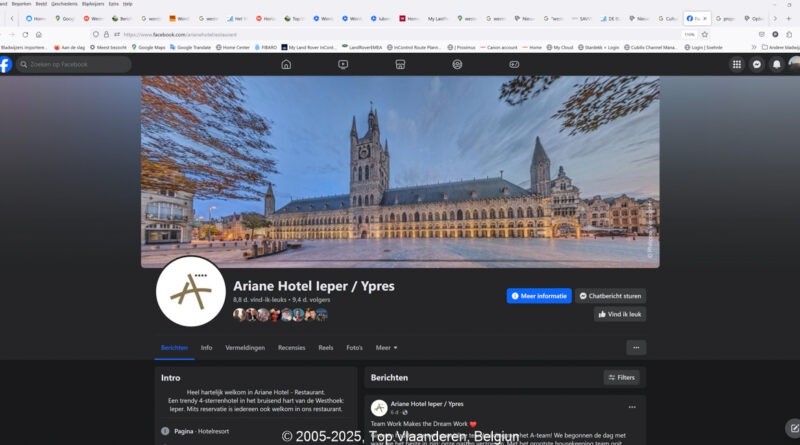Open the FIBARO bookmark
The image size is (800, 445).
pyautogui.click(x=266, y=47)
